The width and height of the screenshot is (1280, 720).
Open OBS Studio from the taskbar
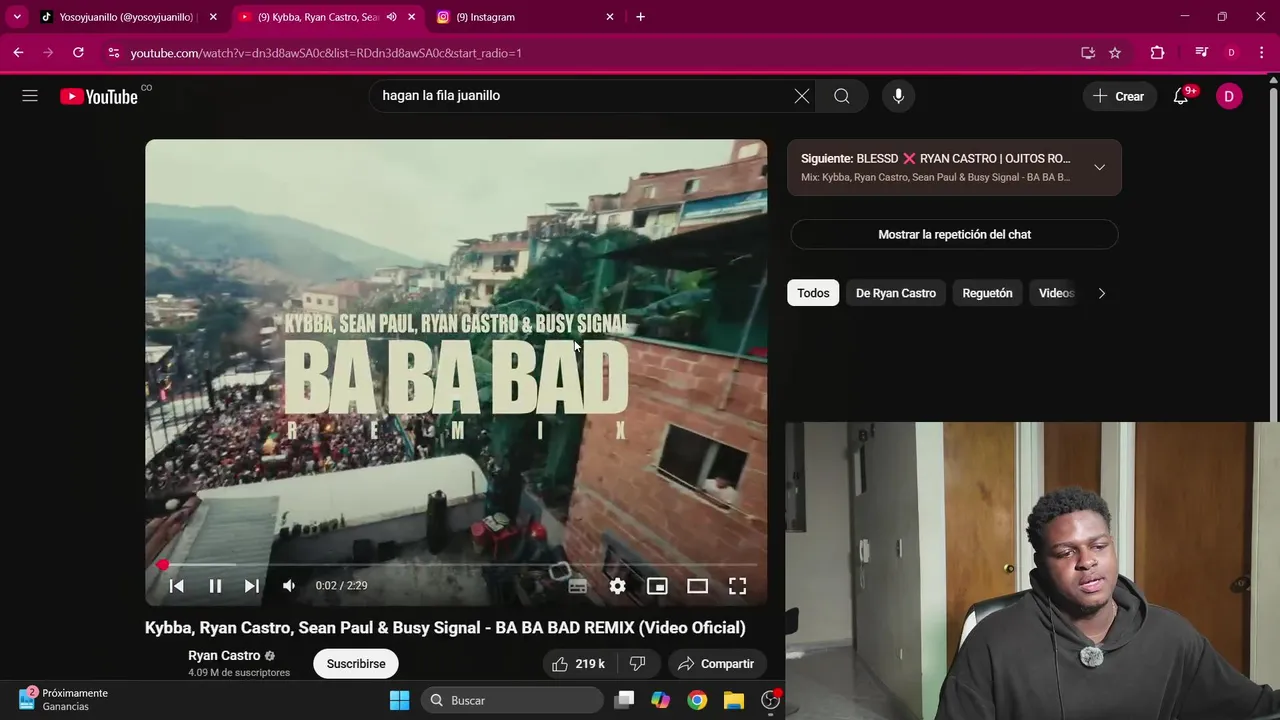pos(770,700)
